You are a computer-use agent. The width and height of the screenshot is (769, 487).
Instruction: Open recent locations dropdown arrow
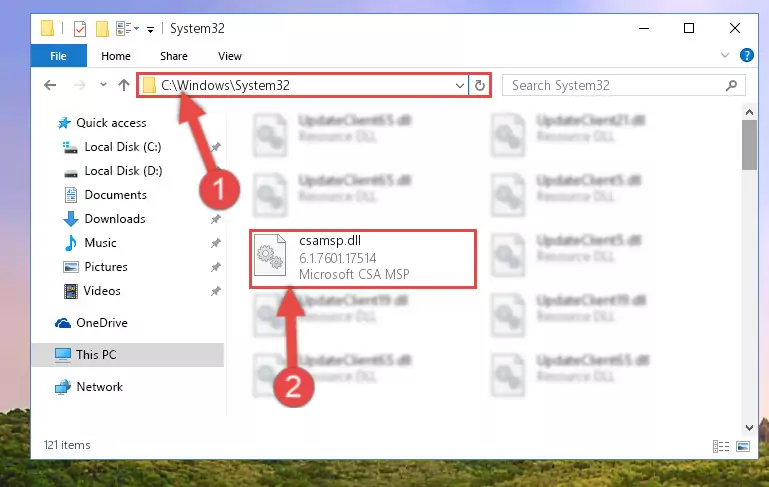(x=103, y=85)
